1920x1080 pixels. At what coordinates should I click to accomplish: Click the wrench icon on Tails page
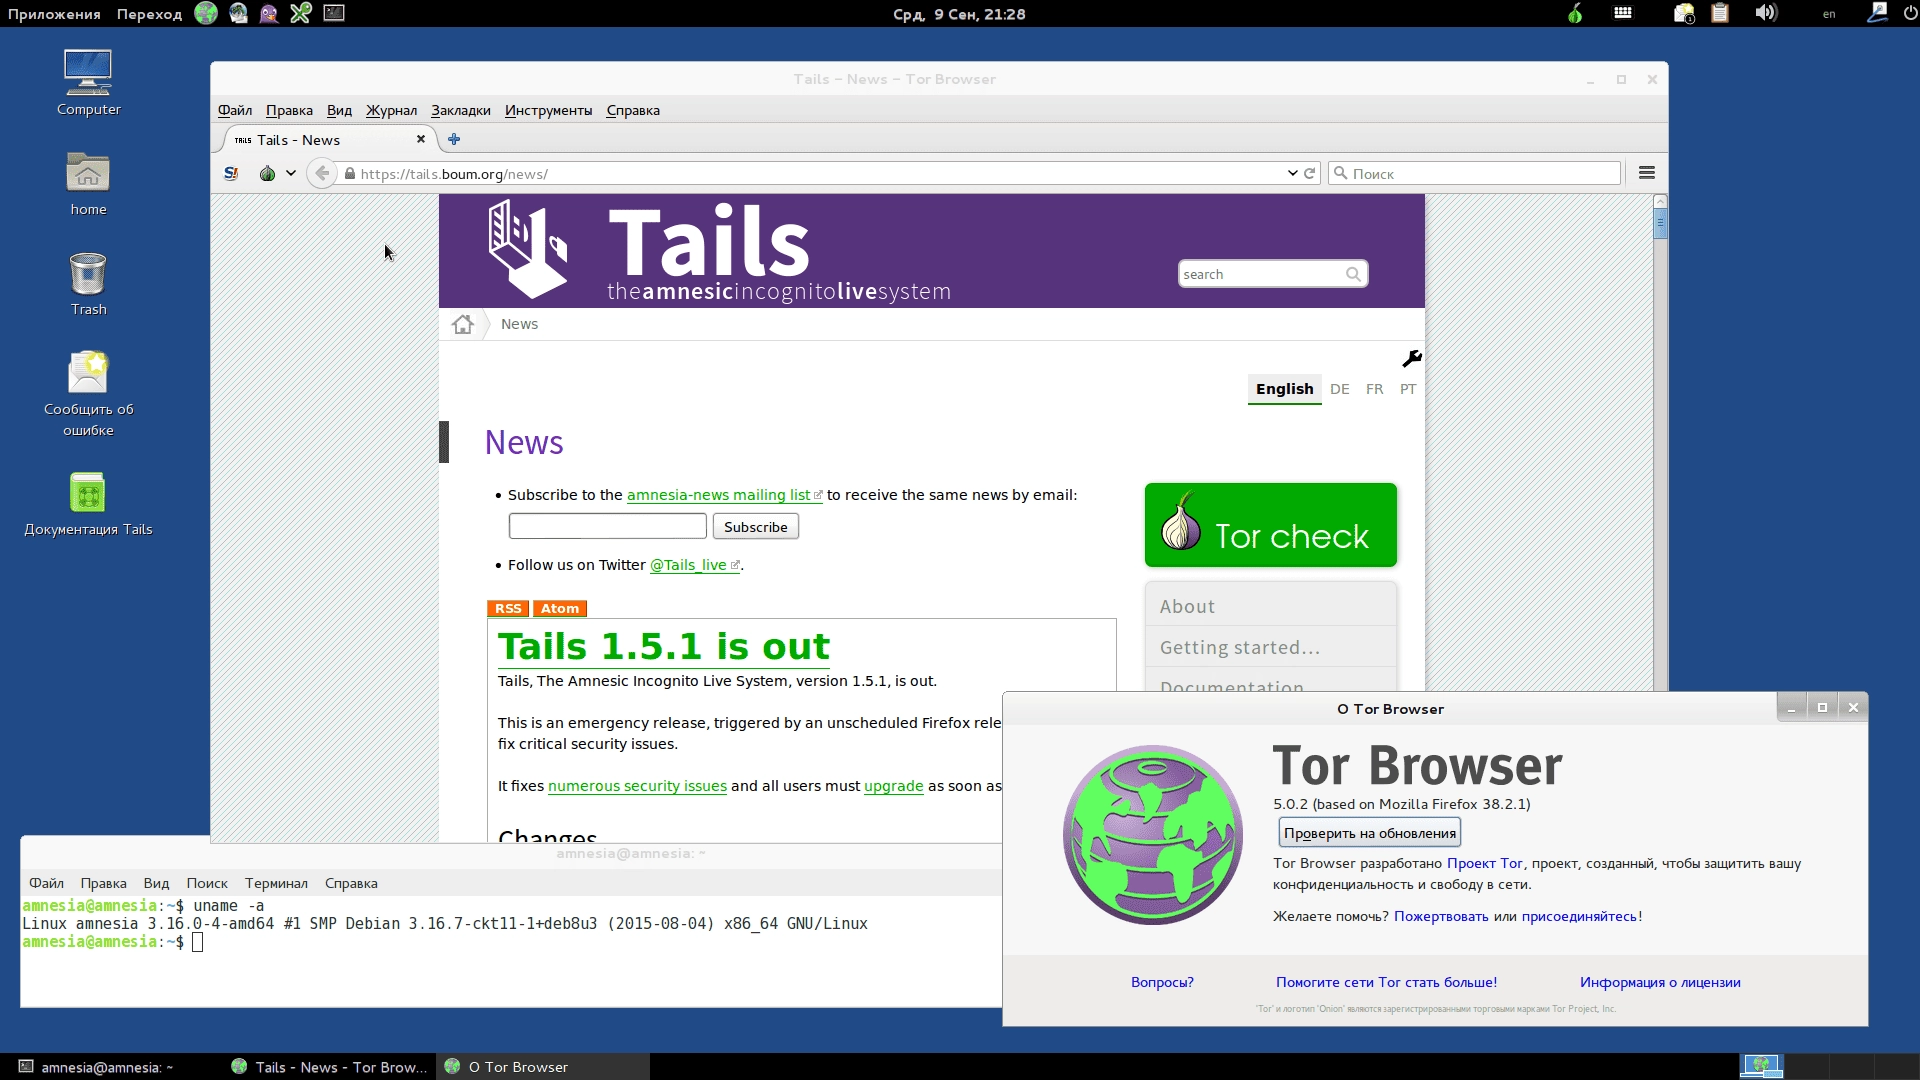[1412, 358]
